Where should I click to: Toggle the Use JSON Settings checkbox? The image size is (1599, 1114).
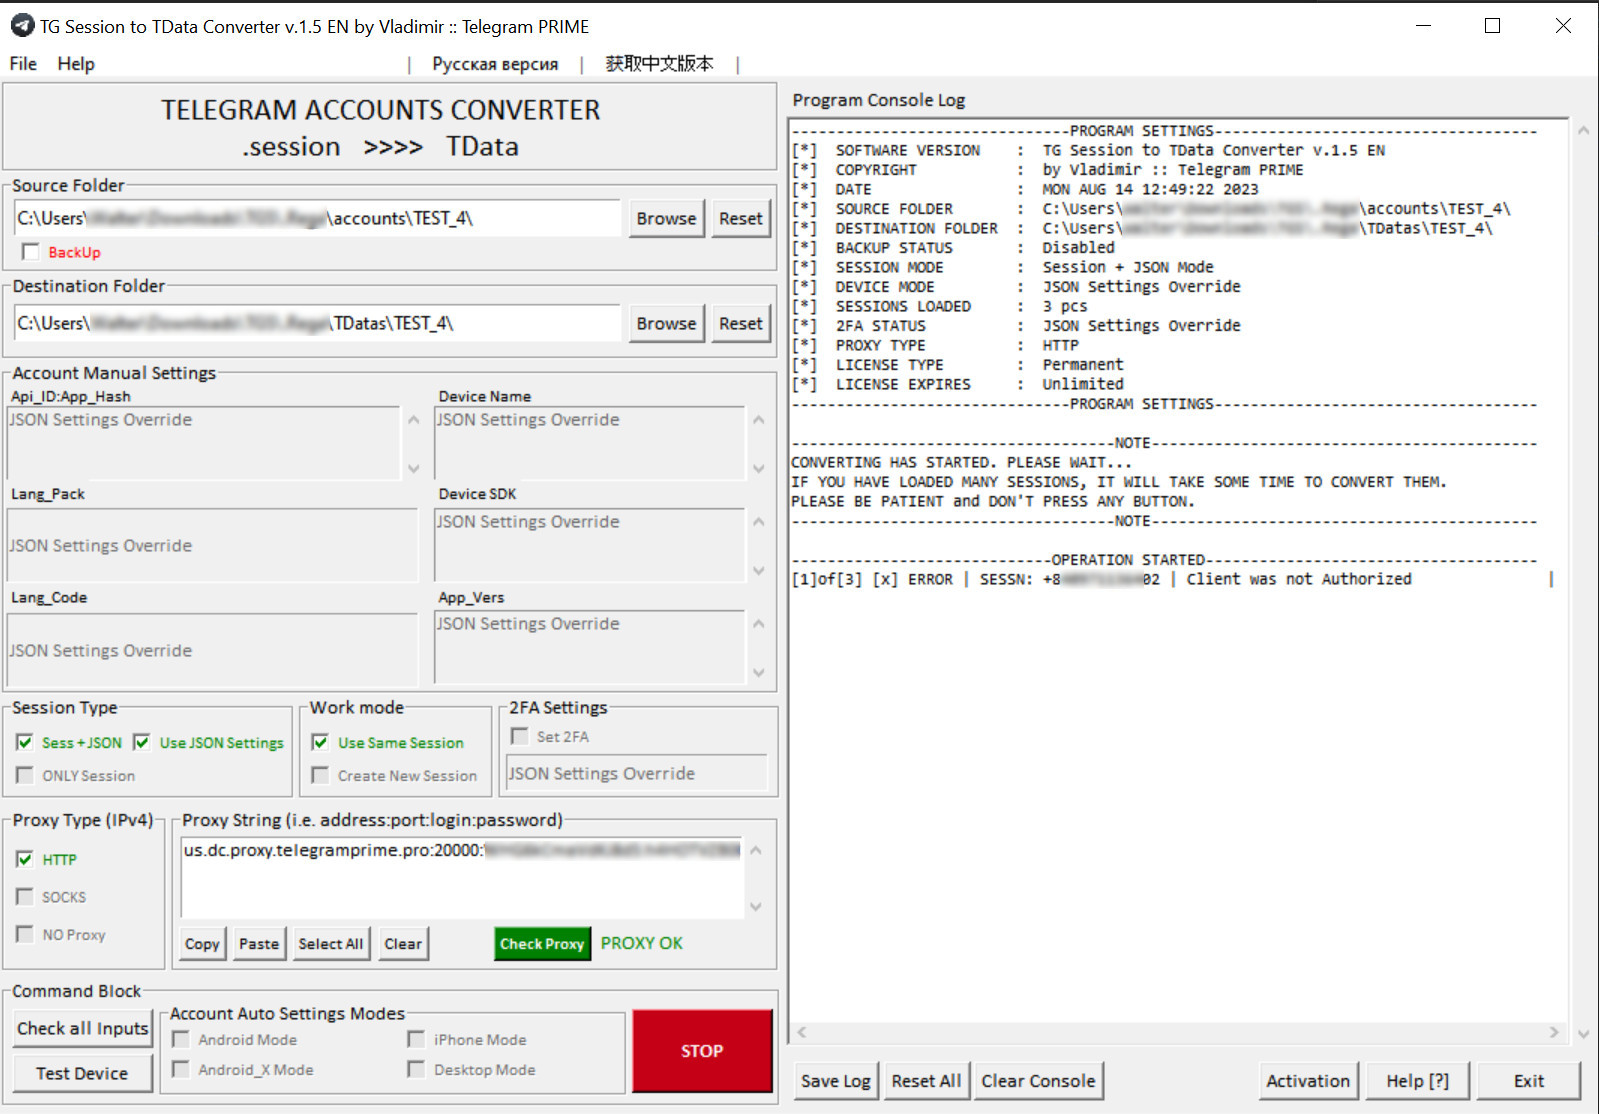(141, 742)
